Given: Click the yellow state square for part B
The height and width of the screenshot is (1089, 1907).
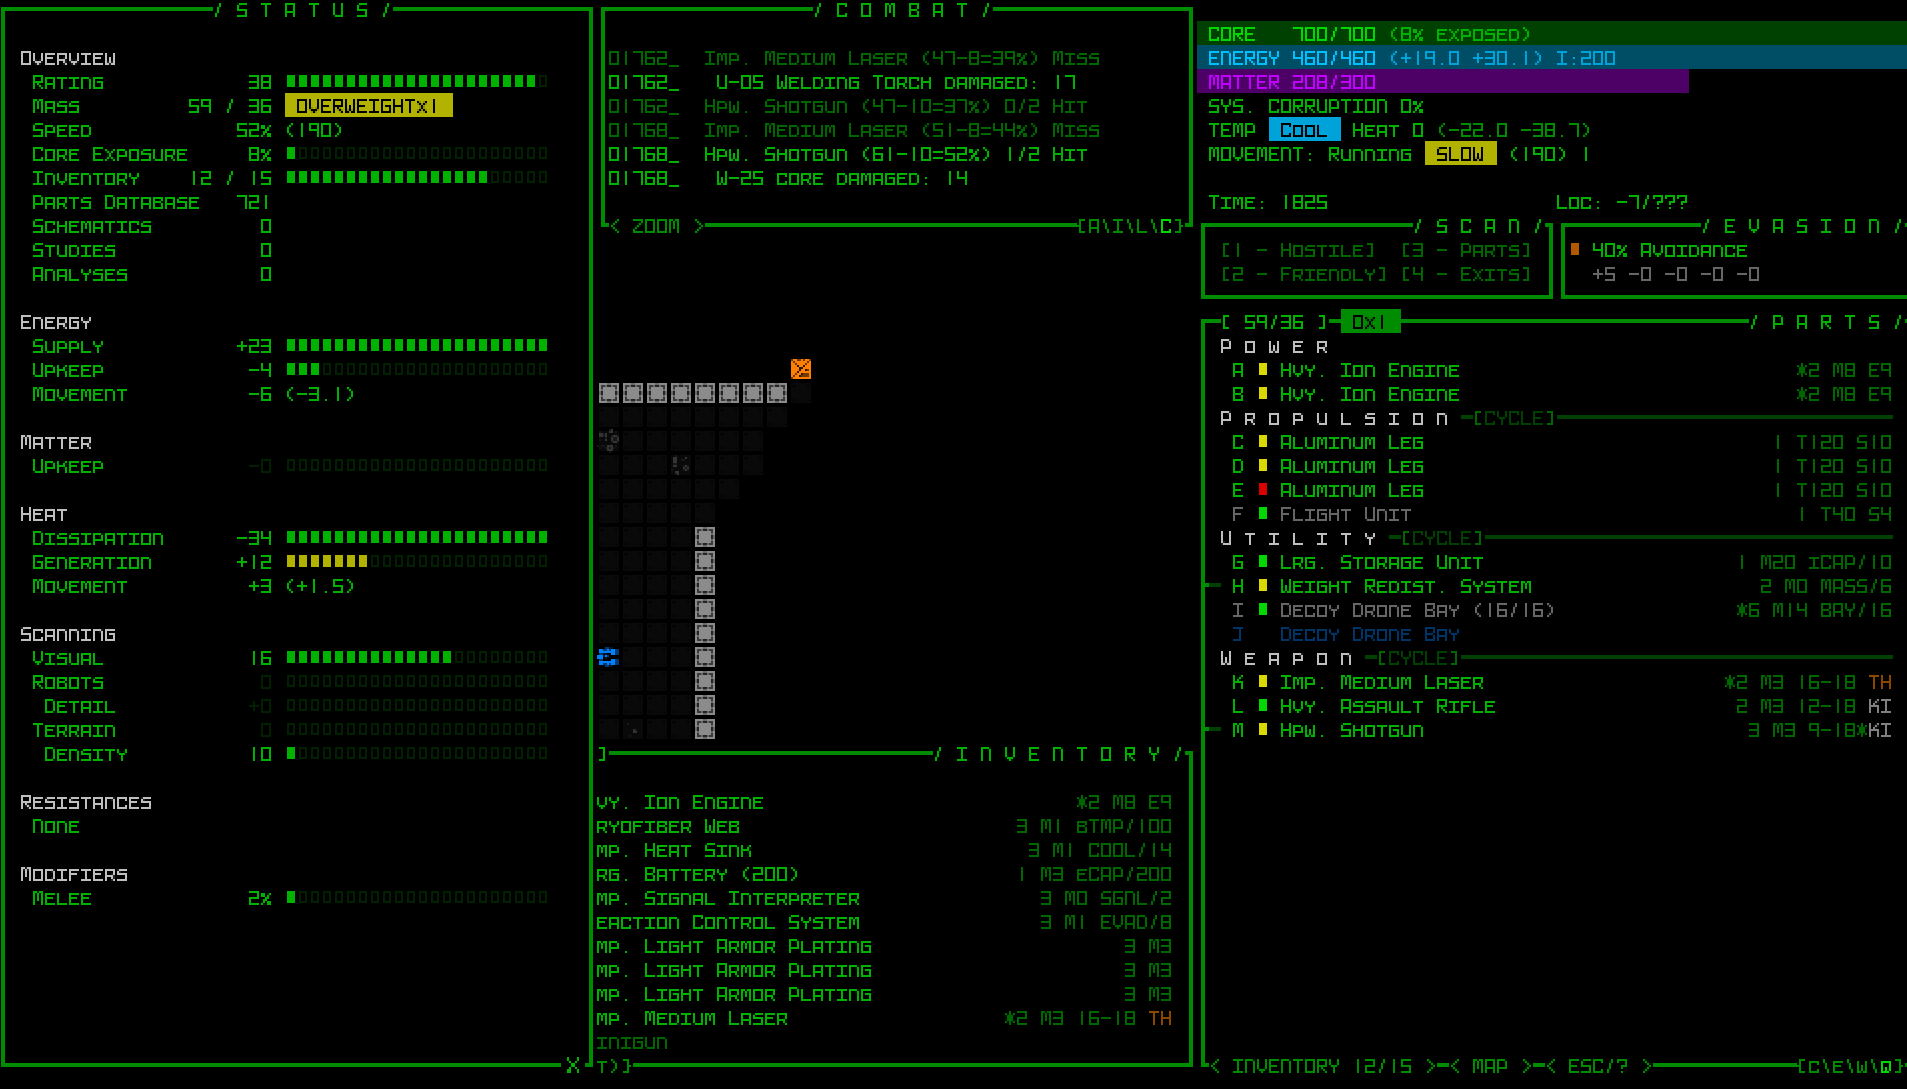Looking at the screenshot, I should coord(1263,394).
